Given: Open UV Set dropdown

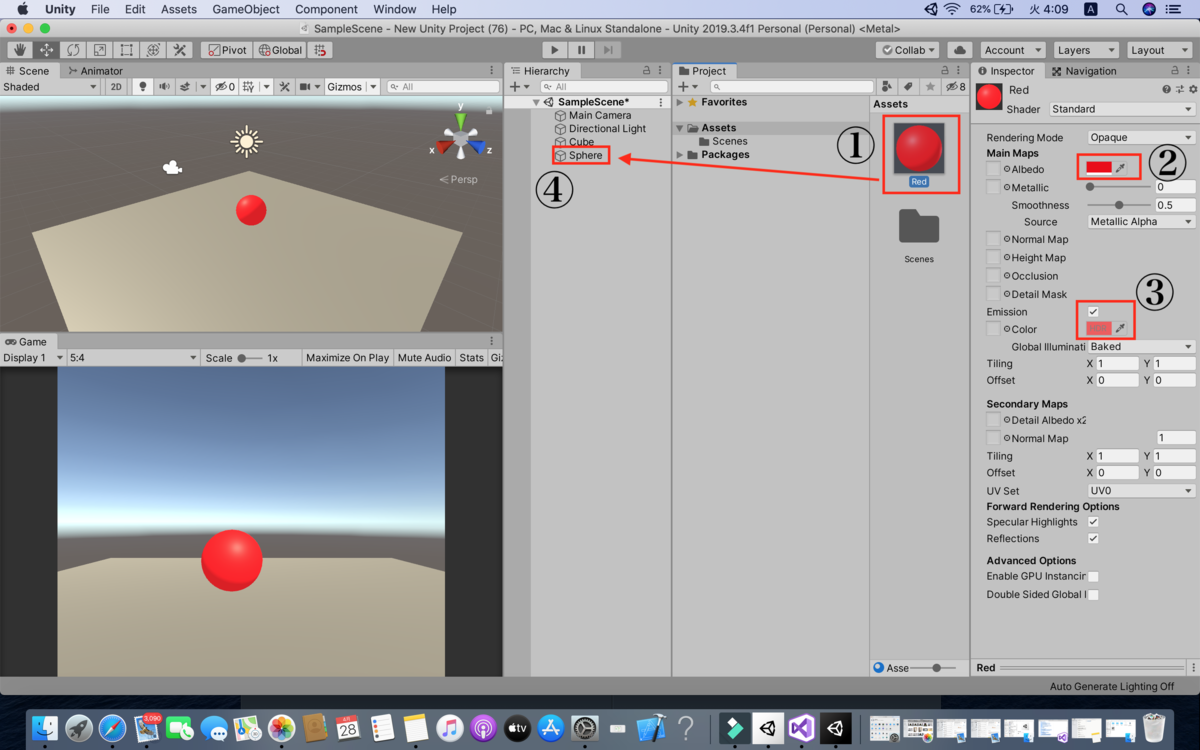Looking at the screenshot, I should [x=1141, y=491].
